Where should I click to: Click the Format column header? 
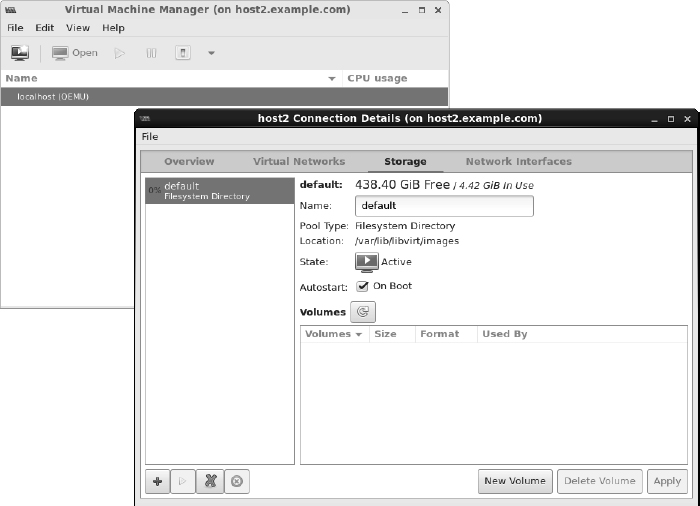(x=446, y=334)
